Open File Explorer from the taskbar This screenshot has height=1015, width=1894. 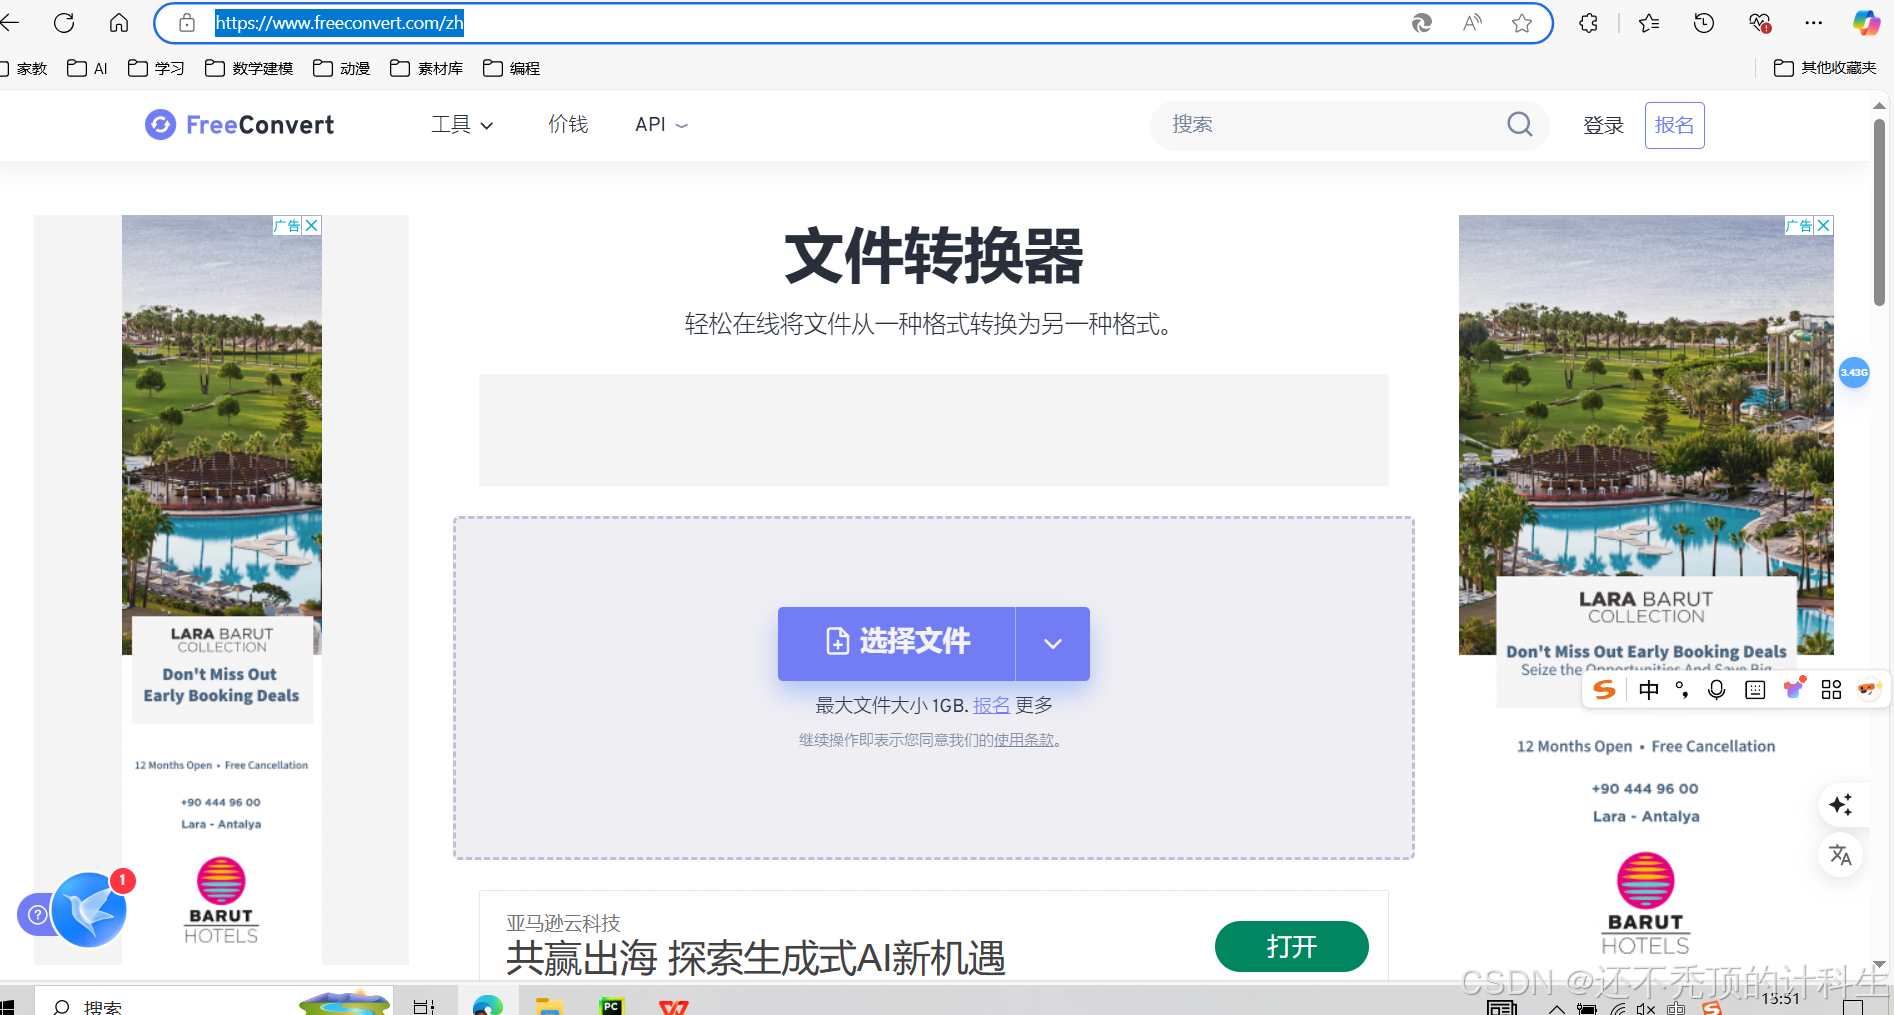pyautogui.click(x=549, y=1005)
